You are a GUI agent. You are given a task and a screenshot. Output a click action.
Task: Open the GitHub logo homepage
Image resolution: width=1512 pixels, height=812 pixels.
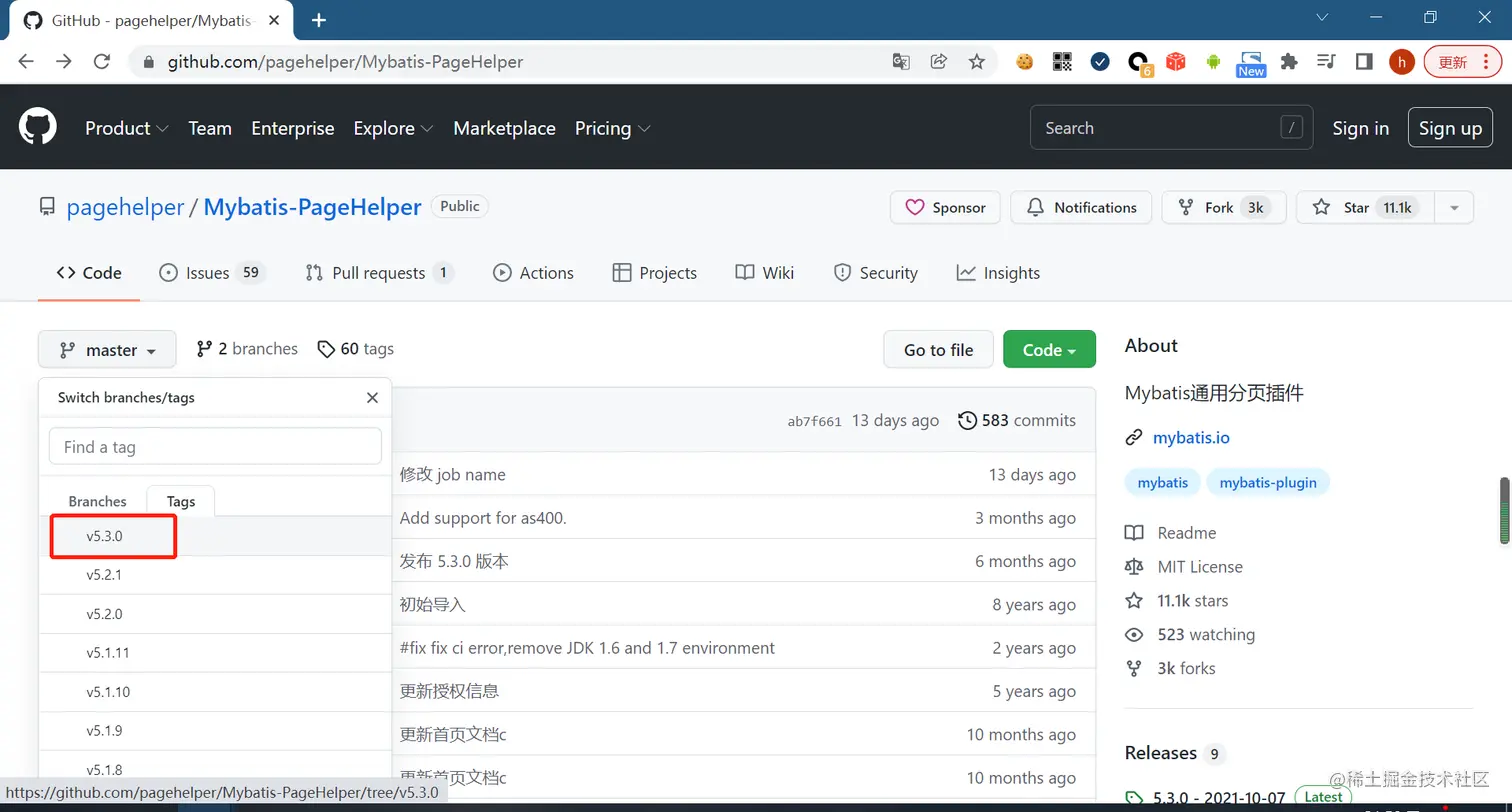(x=38, y=127)
